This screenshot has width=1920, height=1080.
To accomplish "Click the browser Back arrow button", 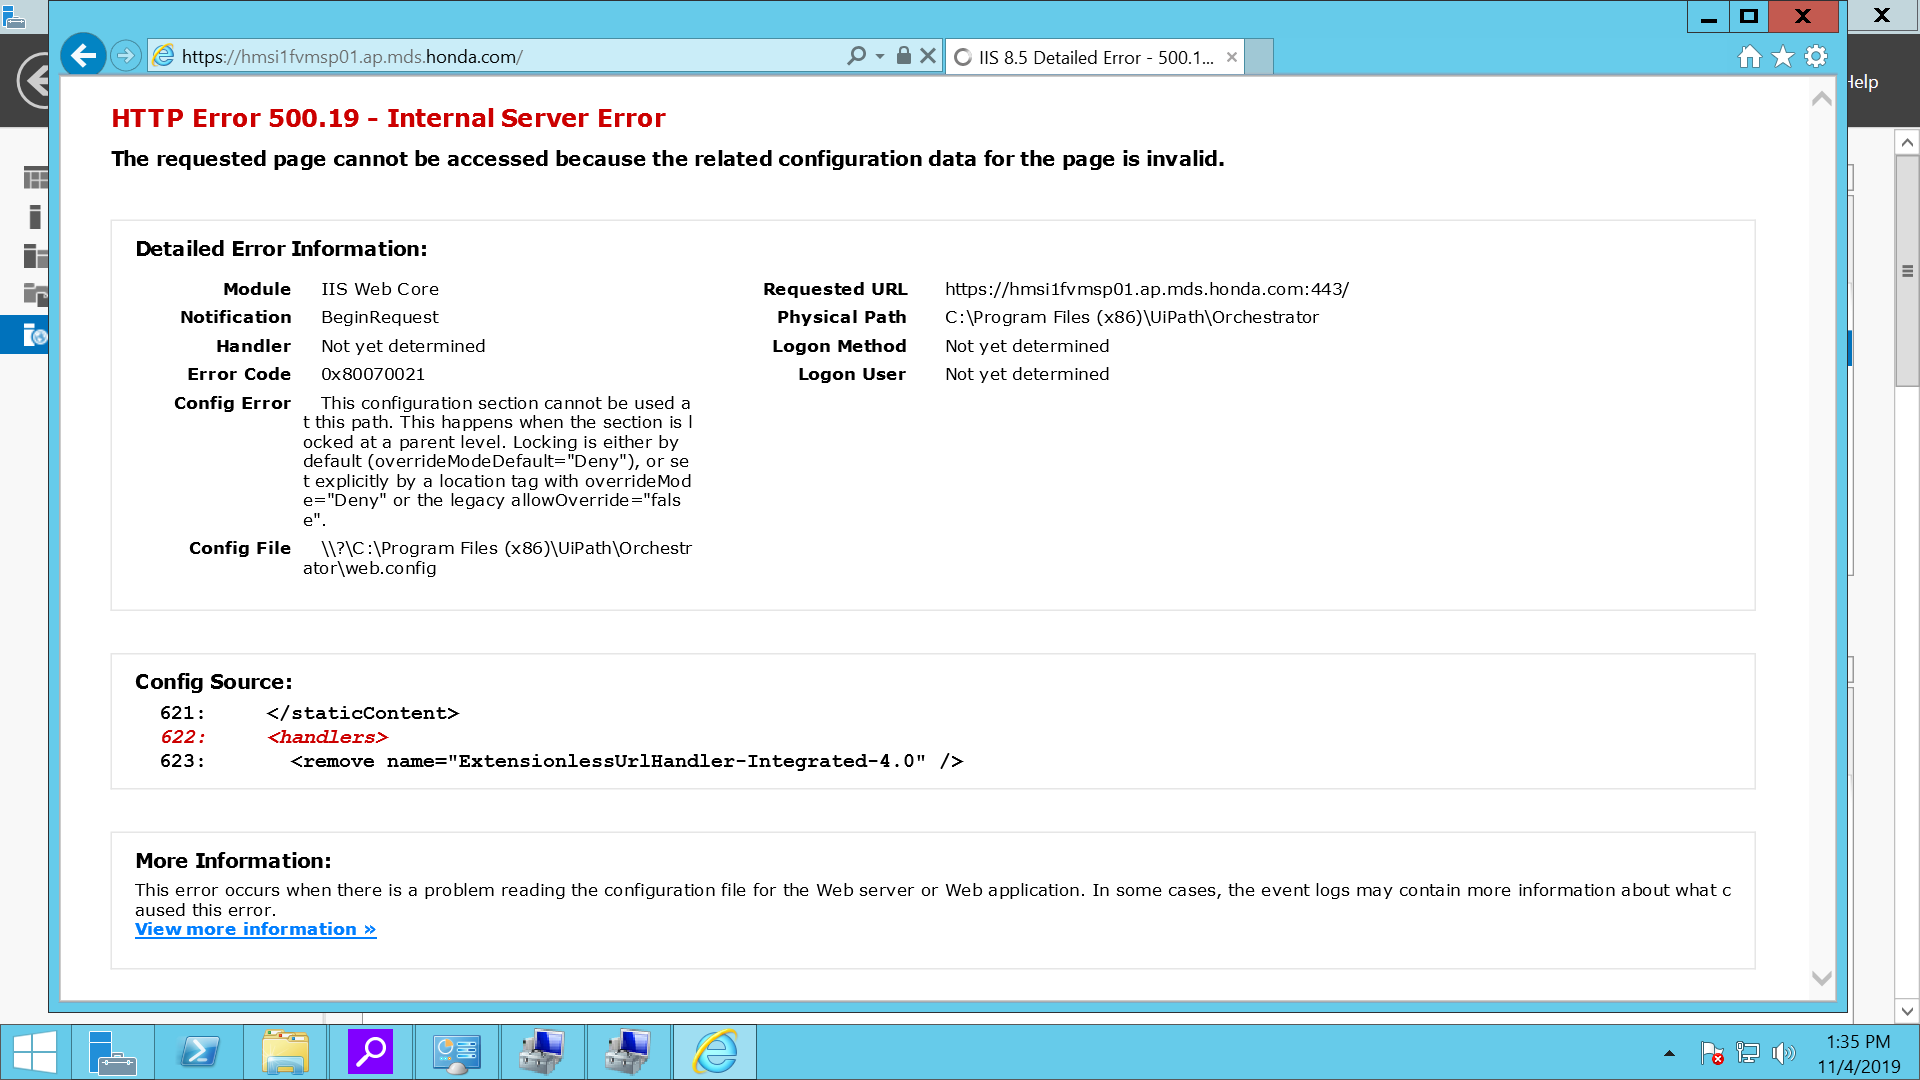I will pyautogui.click(x=84, y=56).
